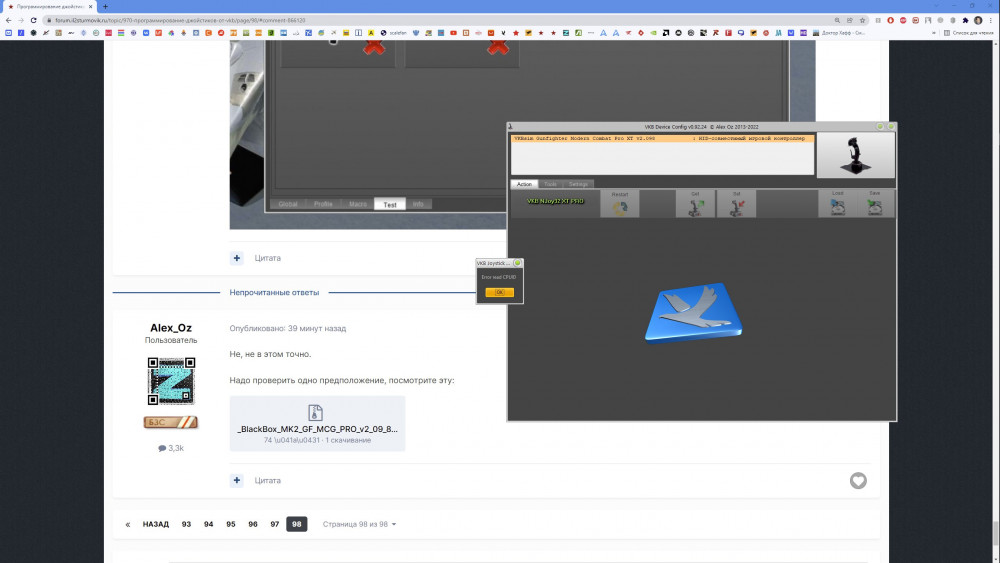Viewport: 1000px width, 563px height.
Task: Click the НАЗАД pagination button
Action: point(156,524)
